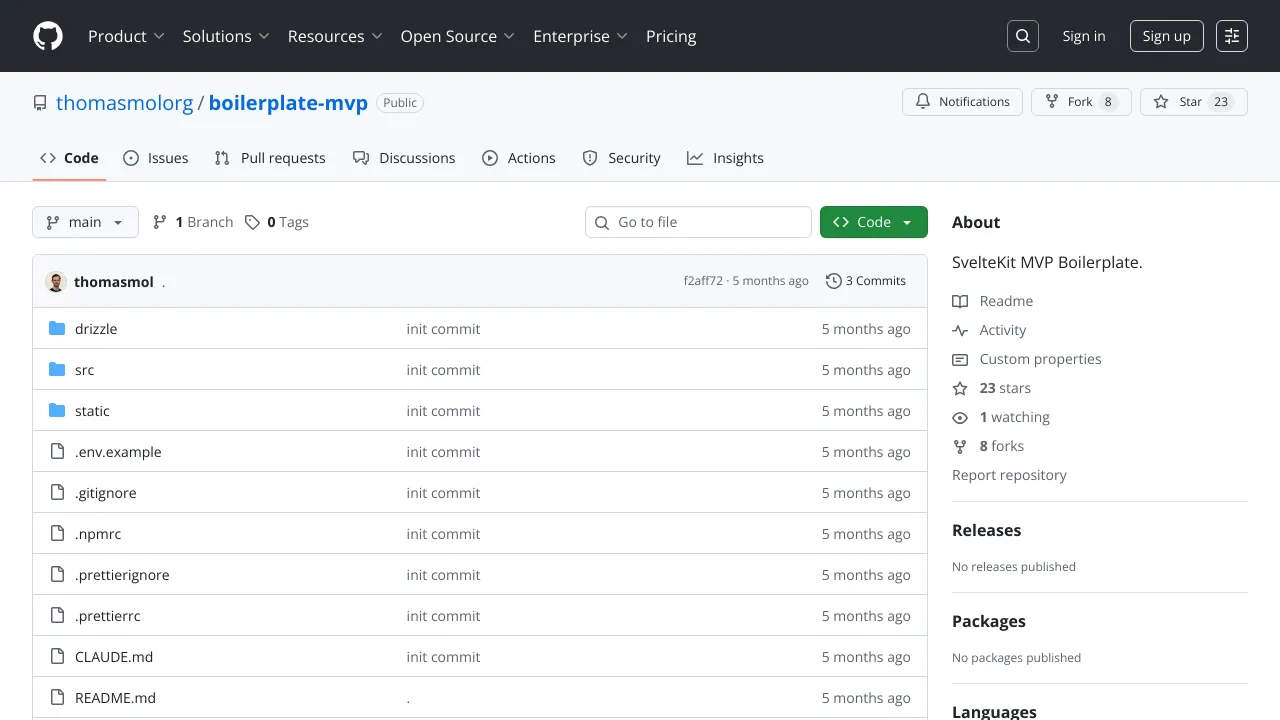
Task: Open the drizzle folder icon
Action: [57, 329]
